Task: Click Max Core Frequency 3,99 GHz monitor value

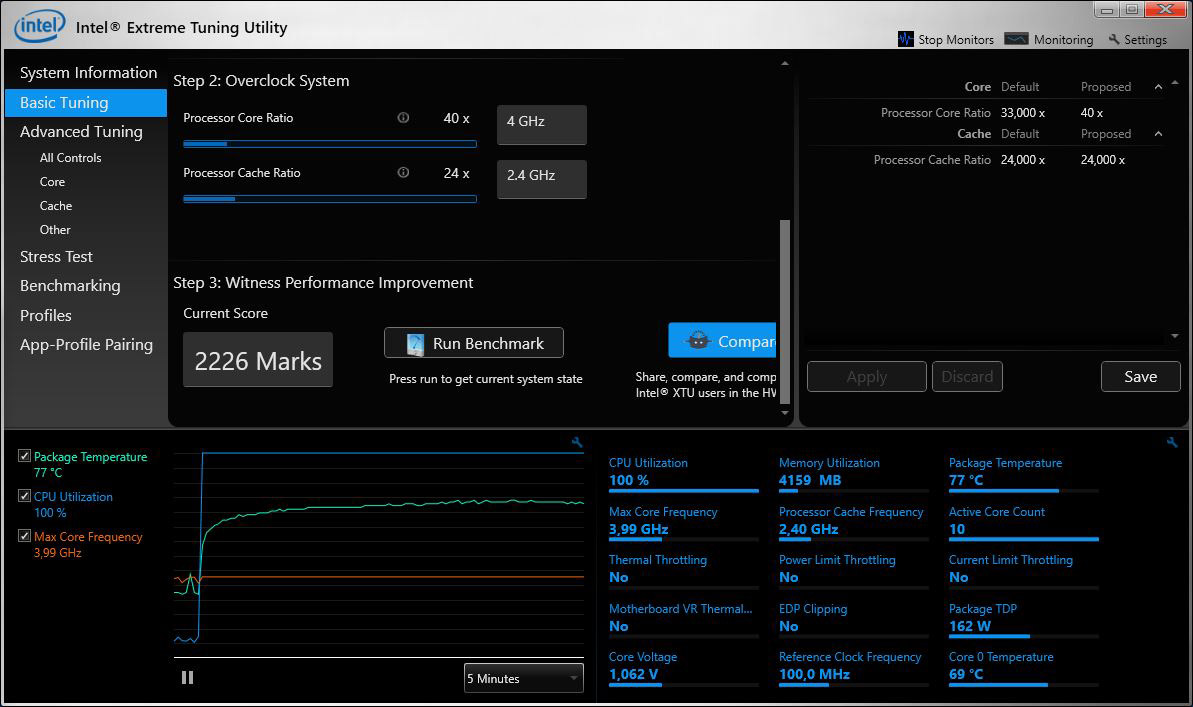Action: 638,529
